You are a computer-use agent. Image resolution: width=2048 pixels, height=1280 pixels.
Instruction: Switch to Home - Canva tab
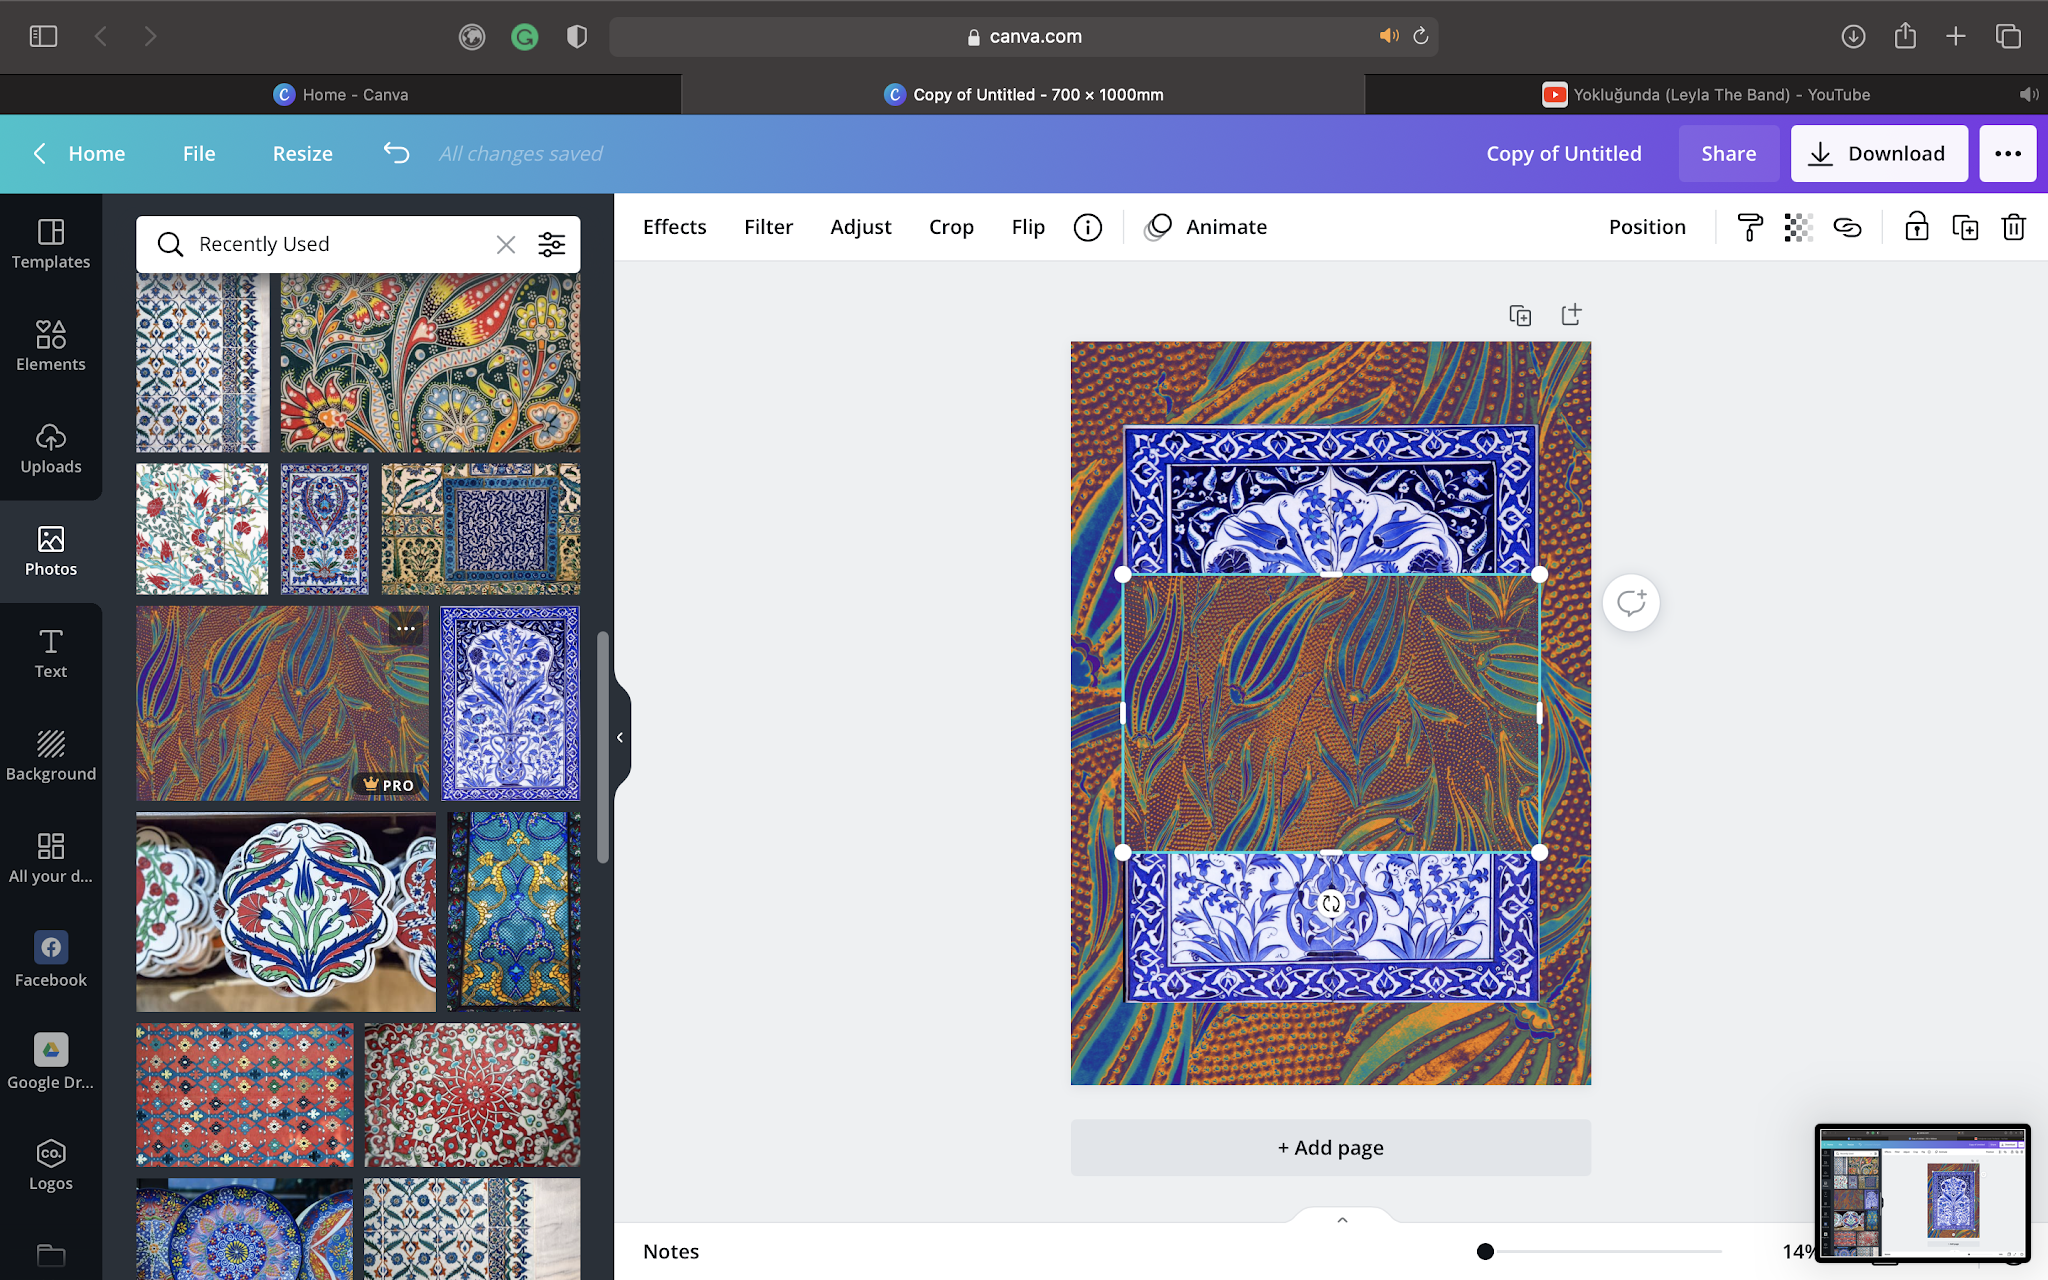[340, 94]
